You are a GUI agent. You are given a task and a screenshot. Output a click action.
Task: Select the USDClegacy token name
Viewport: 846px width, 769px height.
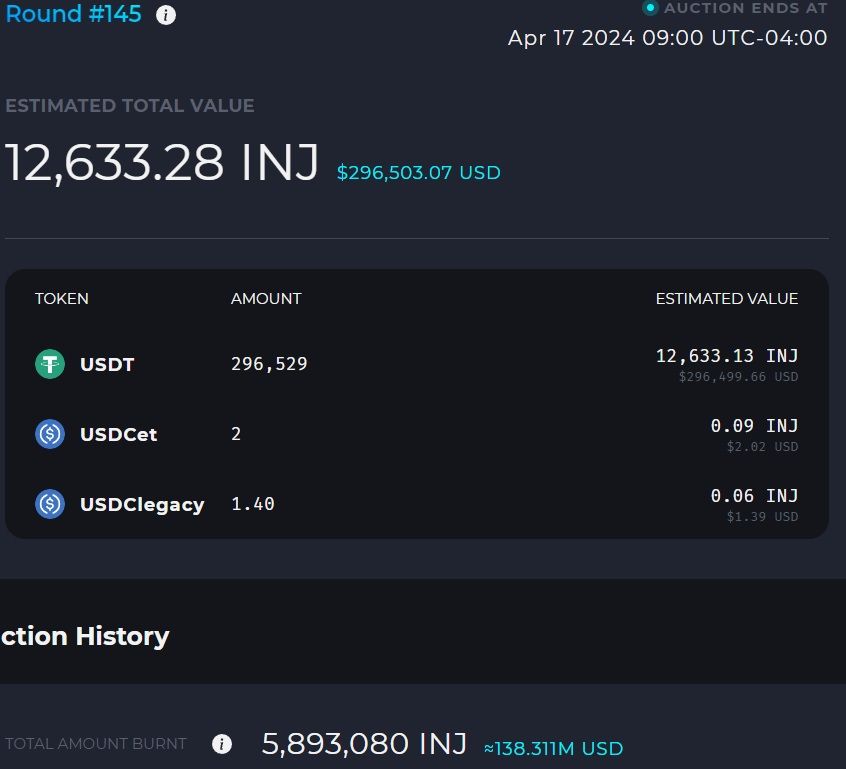click(x=142, y=505)
